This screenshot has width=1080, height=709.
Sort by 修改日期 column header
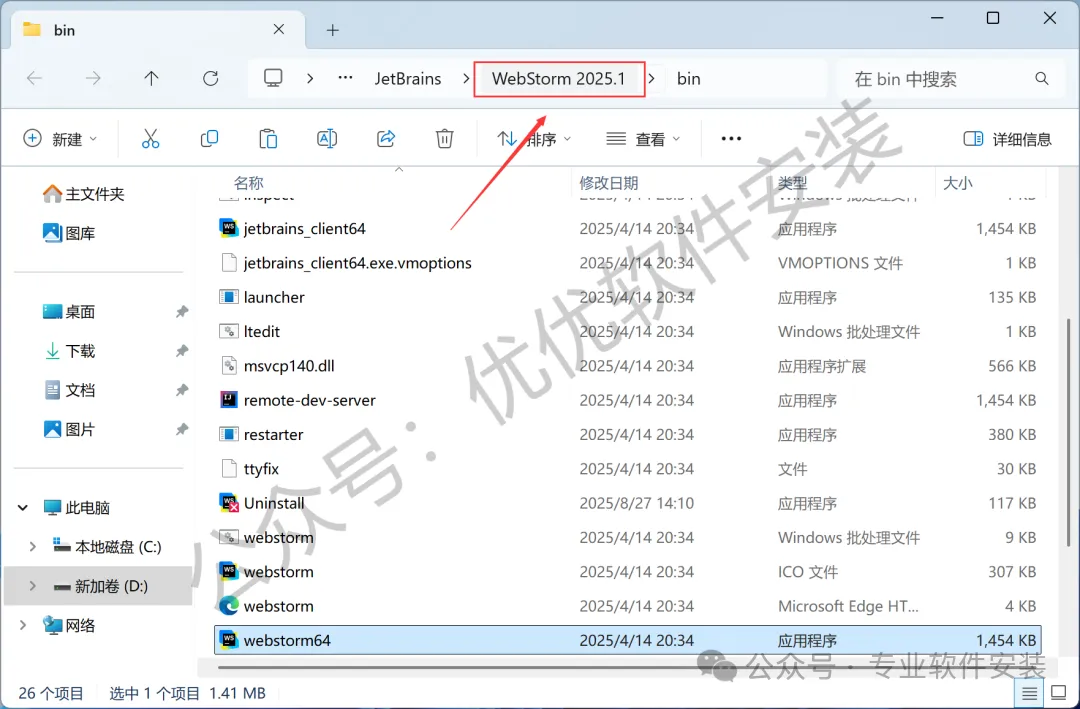[609, 183]
